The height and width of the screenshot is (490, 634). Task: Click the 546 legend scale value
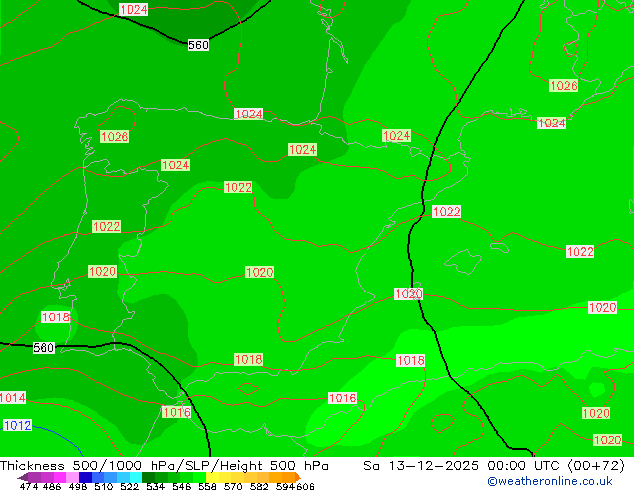click(x=182, y=486)
